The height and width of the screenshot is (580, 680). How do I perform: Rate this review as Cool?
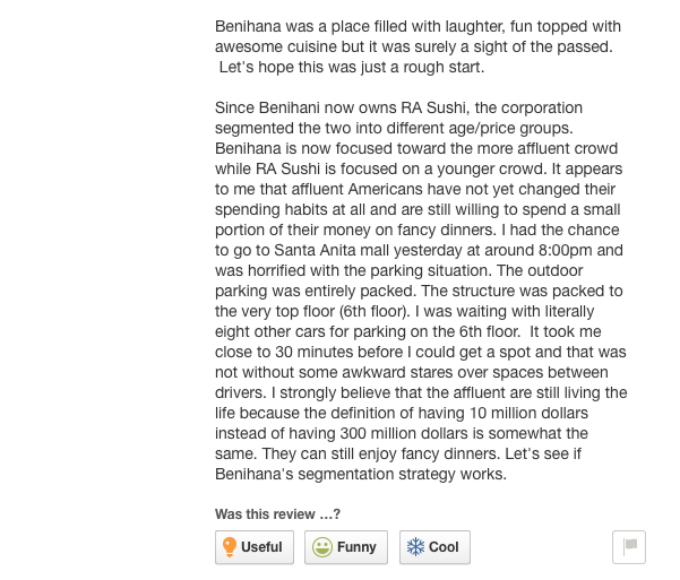tap(435, 547)
